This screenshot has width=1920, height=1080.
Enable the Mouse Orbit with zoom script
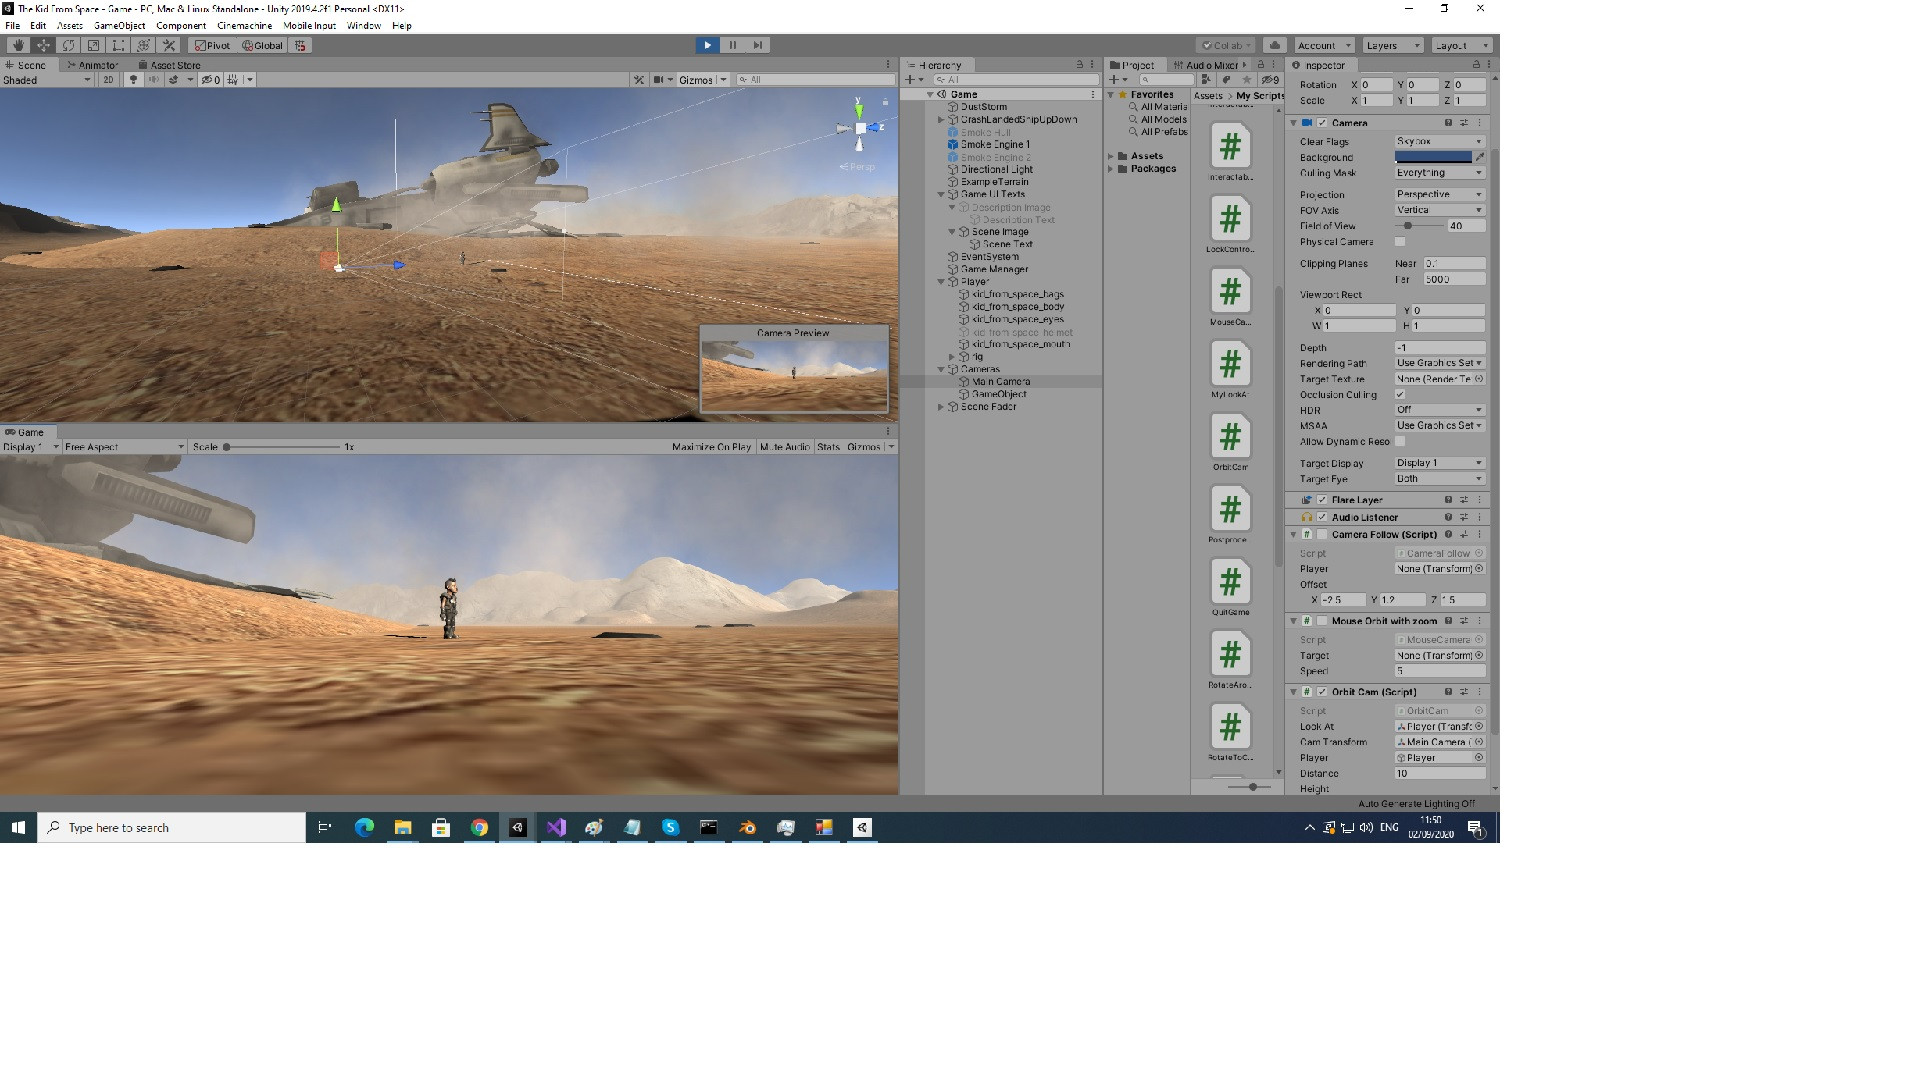point(1322,621)
